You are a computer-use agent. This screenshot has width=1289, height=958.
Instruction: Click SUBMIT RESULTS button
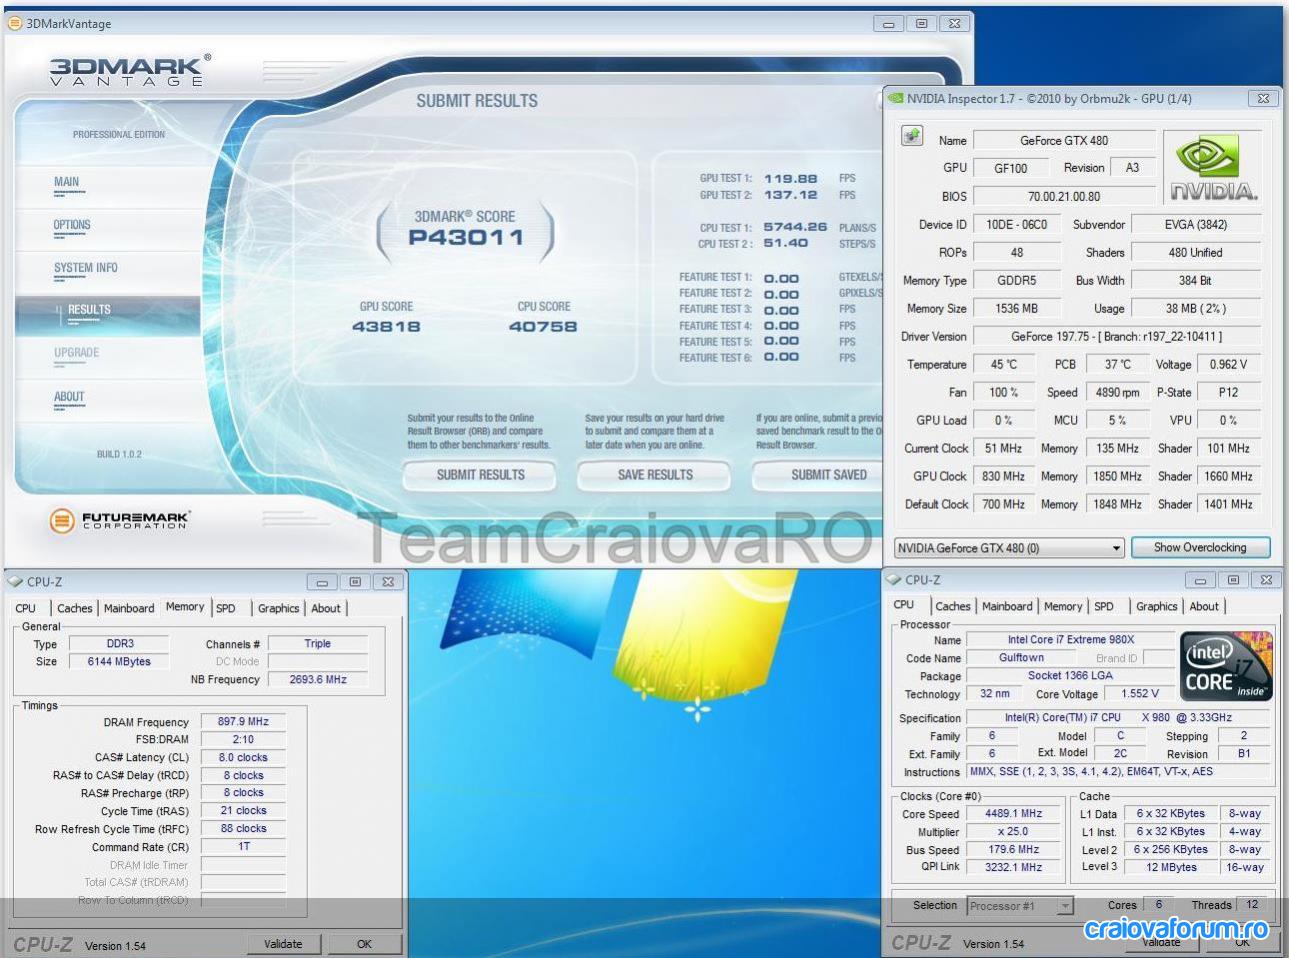480,475
